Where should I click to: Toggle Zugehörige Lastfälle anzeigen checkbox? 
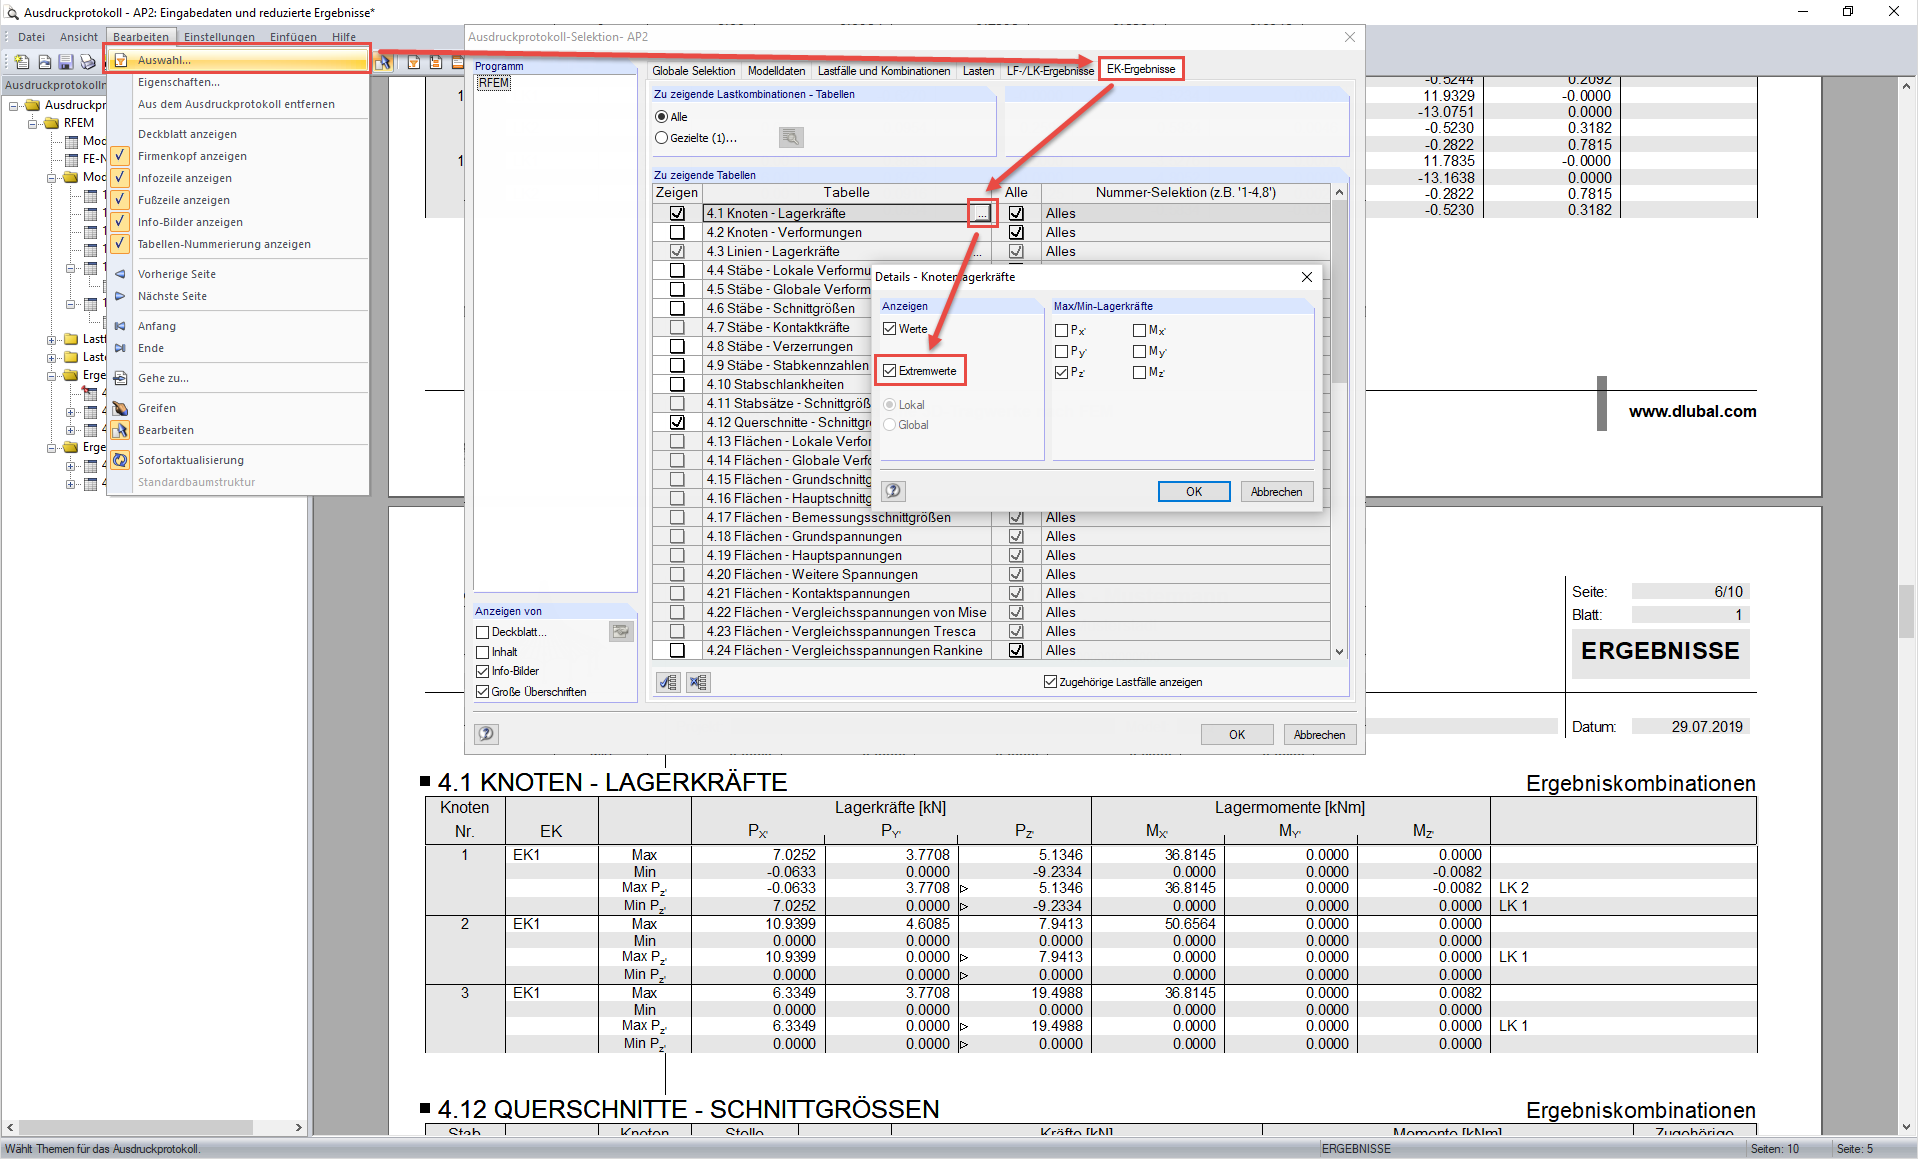click(x=1050, y=682)
